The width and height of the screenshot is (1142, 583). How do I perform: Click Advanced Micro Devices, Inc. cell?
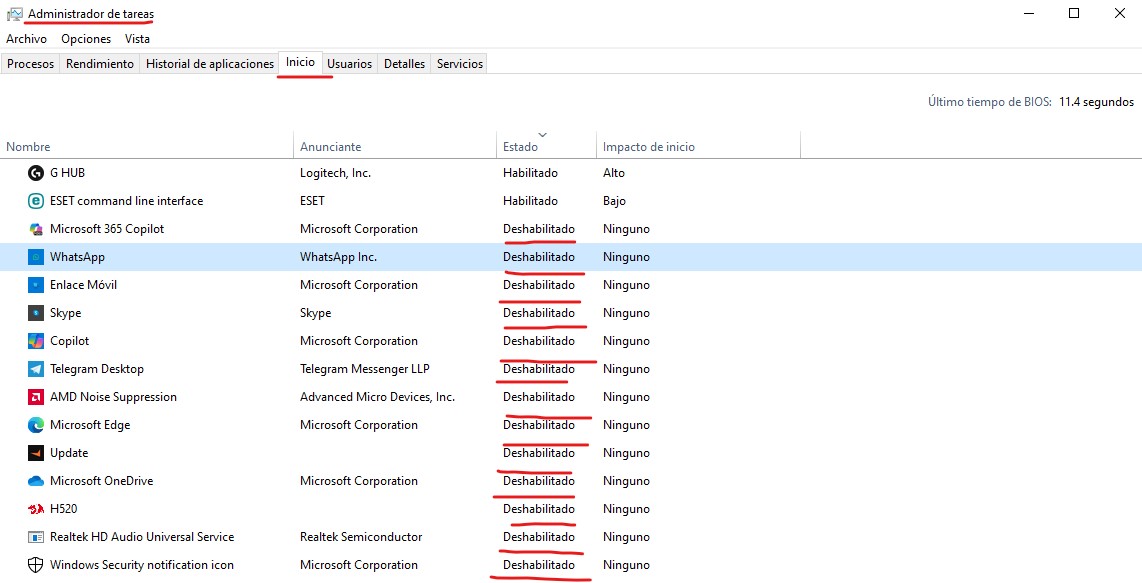point(377,397)
